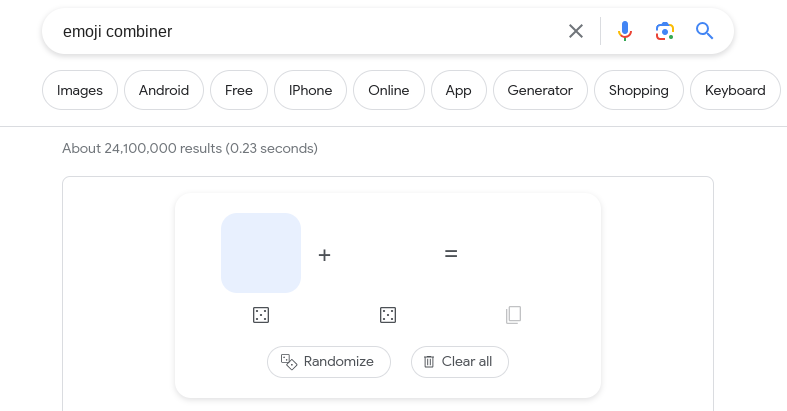Select the Keyboard filter chip

point(735,90)
